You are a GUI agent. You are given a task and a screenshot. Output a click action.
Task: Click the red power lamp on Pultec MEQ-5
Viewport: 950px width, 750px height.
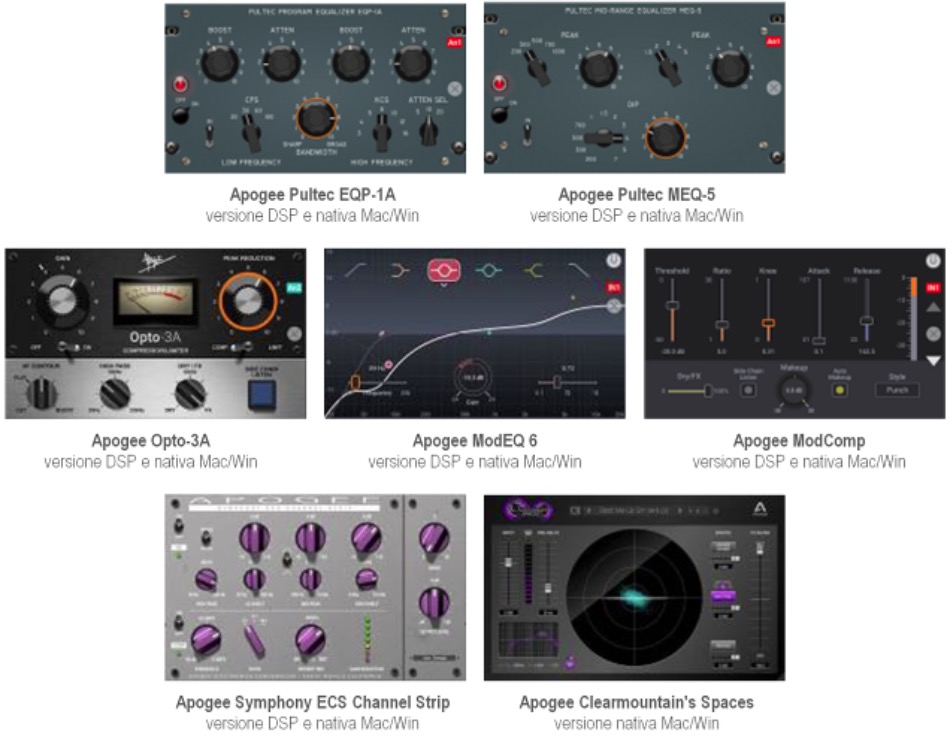(x=499, y=83)
